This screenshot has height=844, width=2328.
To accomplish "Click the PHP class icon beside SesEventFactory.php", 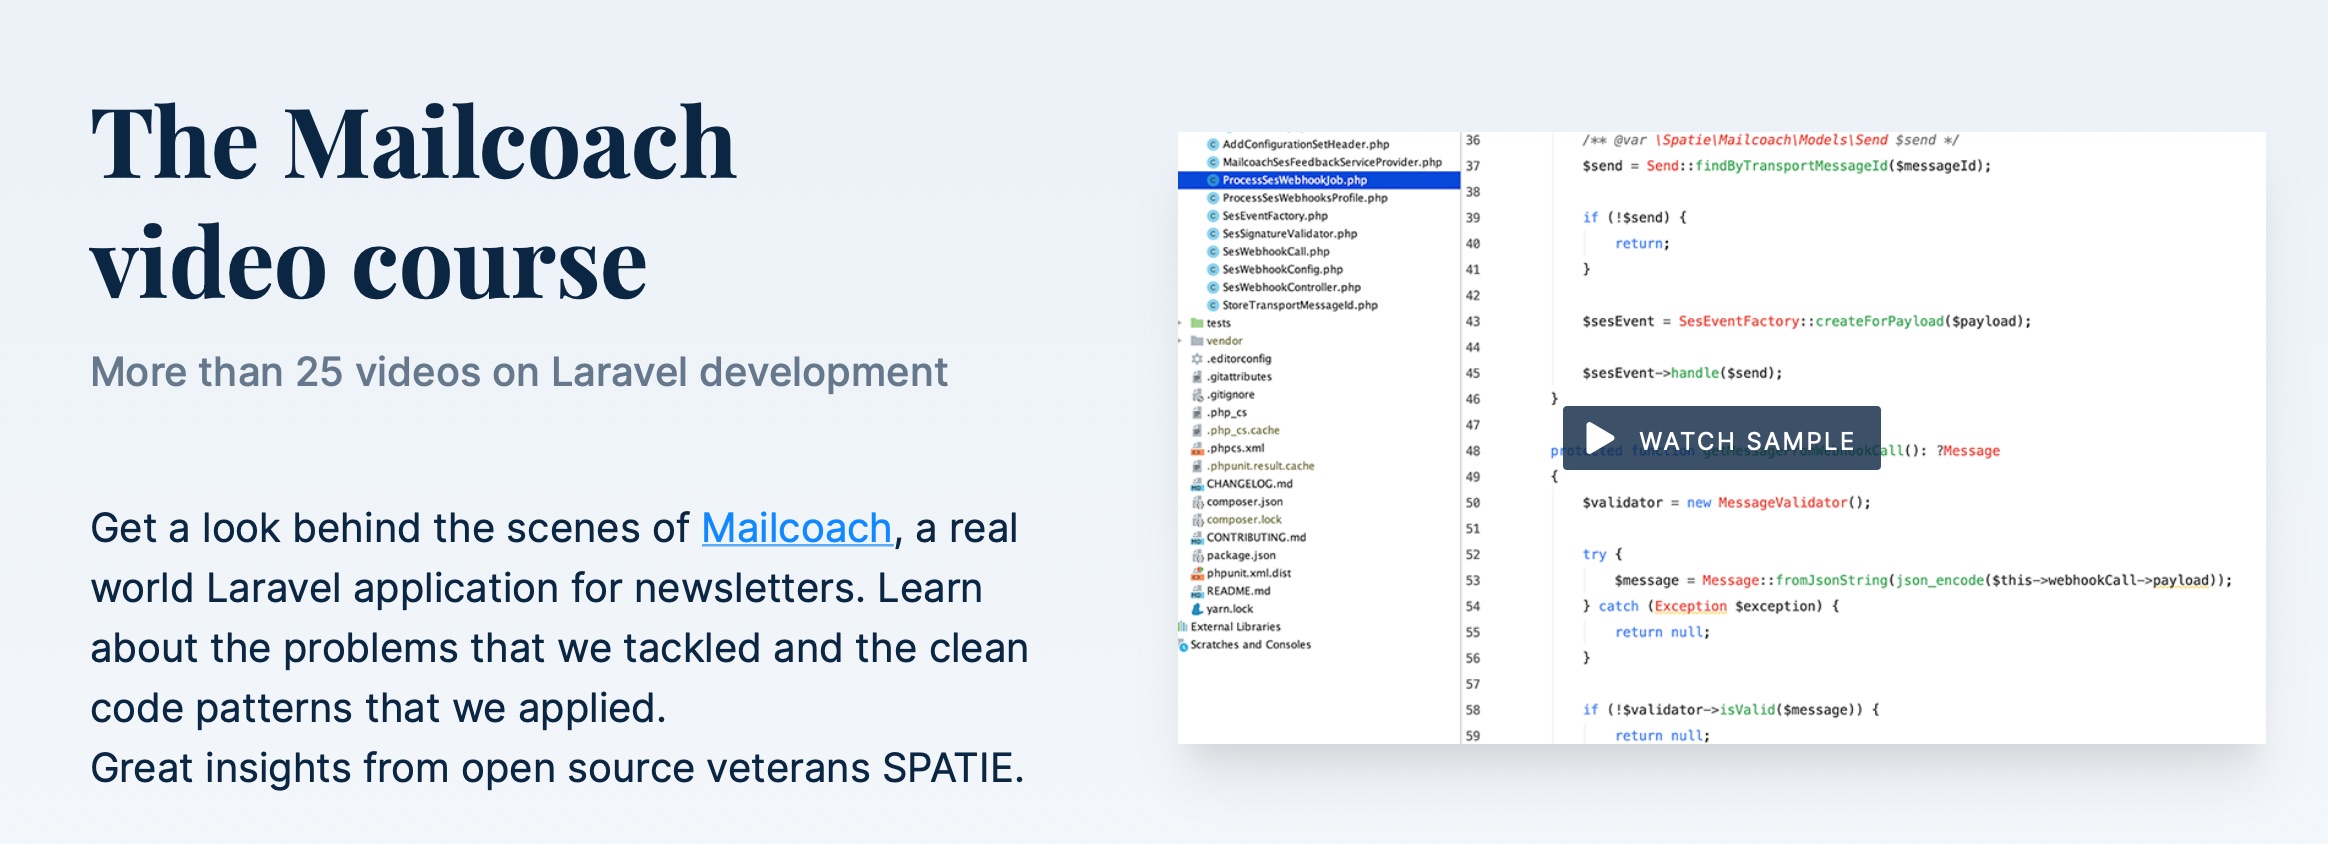I will point(1213,216).
